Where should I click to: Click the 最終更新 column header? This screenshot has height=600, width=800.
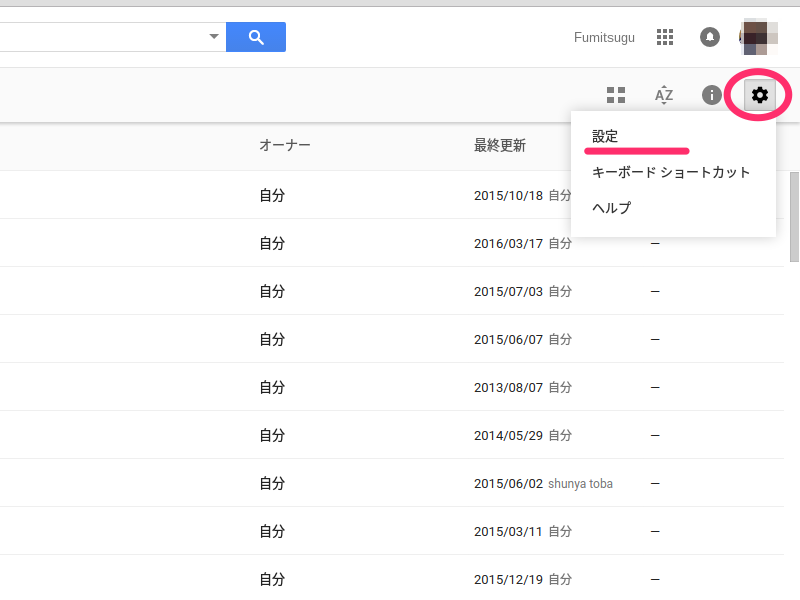coord(500,146)
